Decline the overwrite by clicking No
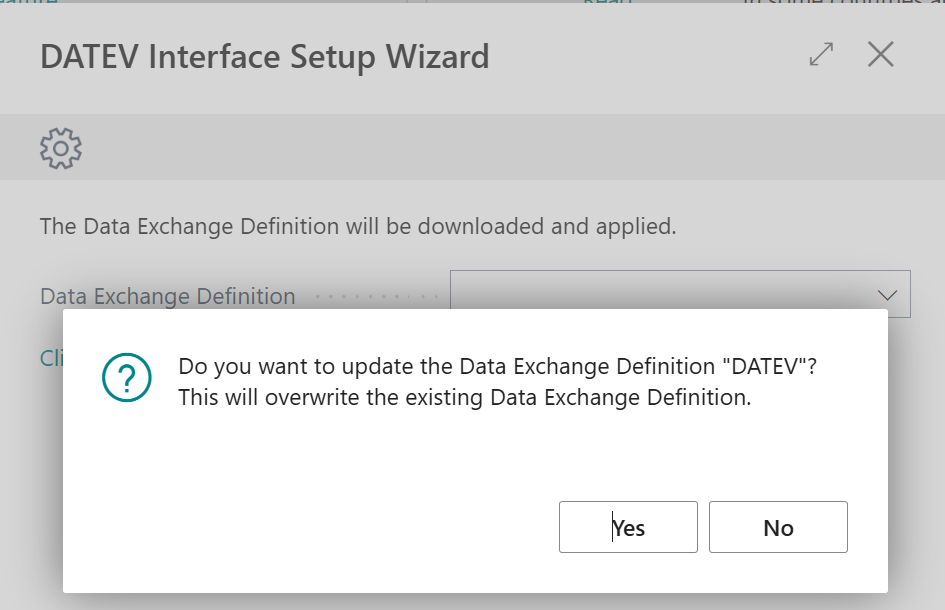This screenshot has width=945, height=610. pos(778,527)
